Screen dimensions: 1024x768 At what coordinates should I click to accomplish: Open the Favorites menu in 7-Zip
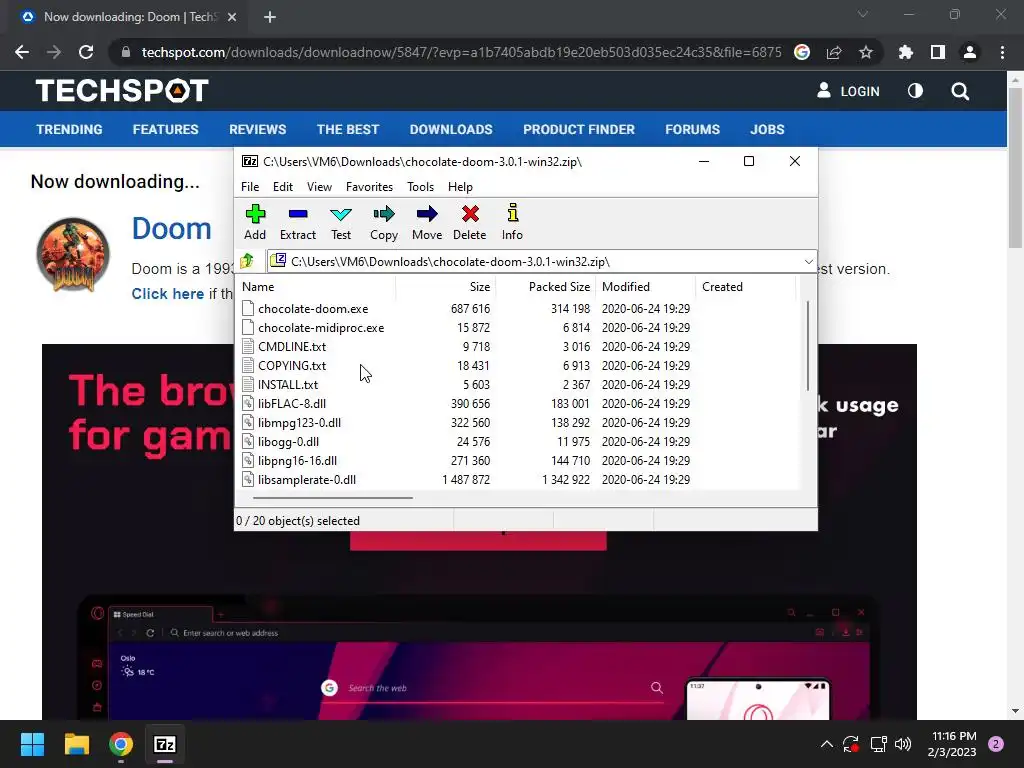point(370,187)
